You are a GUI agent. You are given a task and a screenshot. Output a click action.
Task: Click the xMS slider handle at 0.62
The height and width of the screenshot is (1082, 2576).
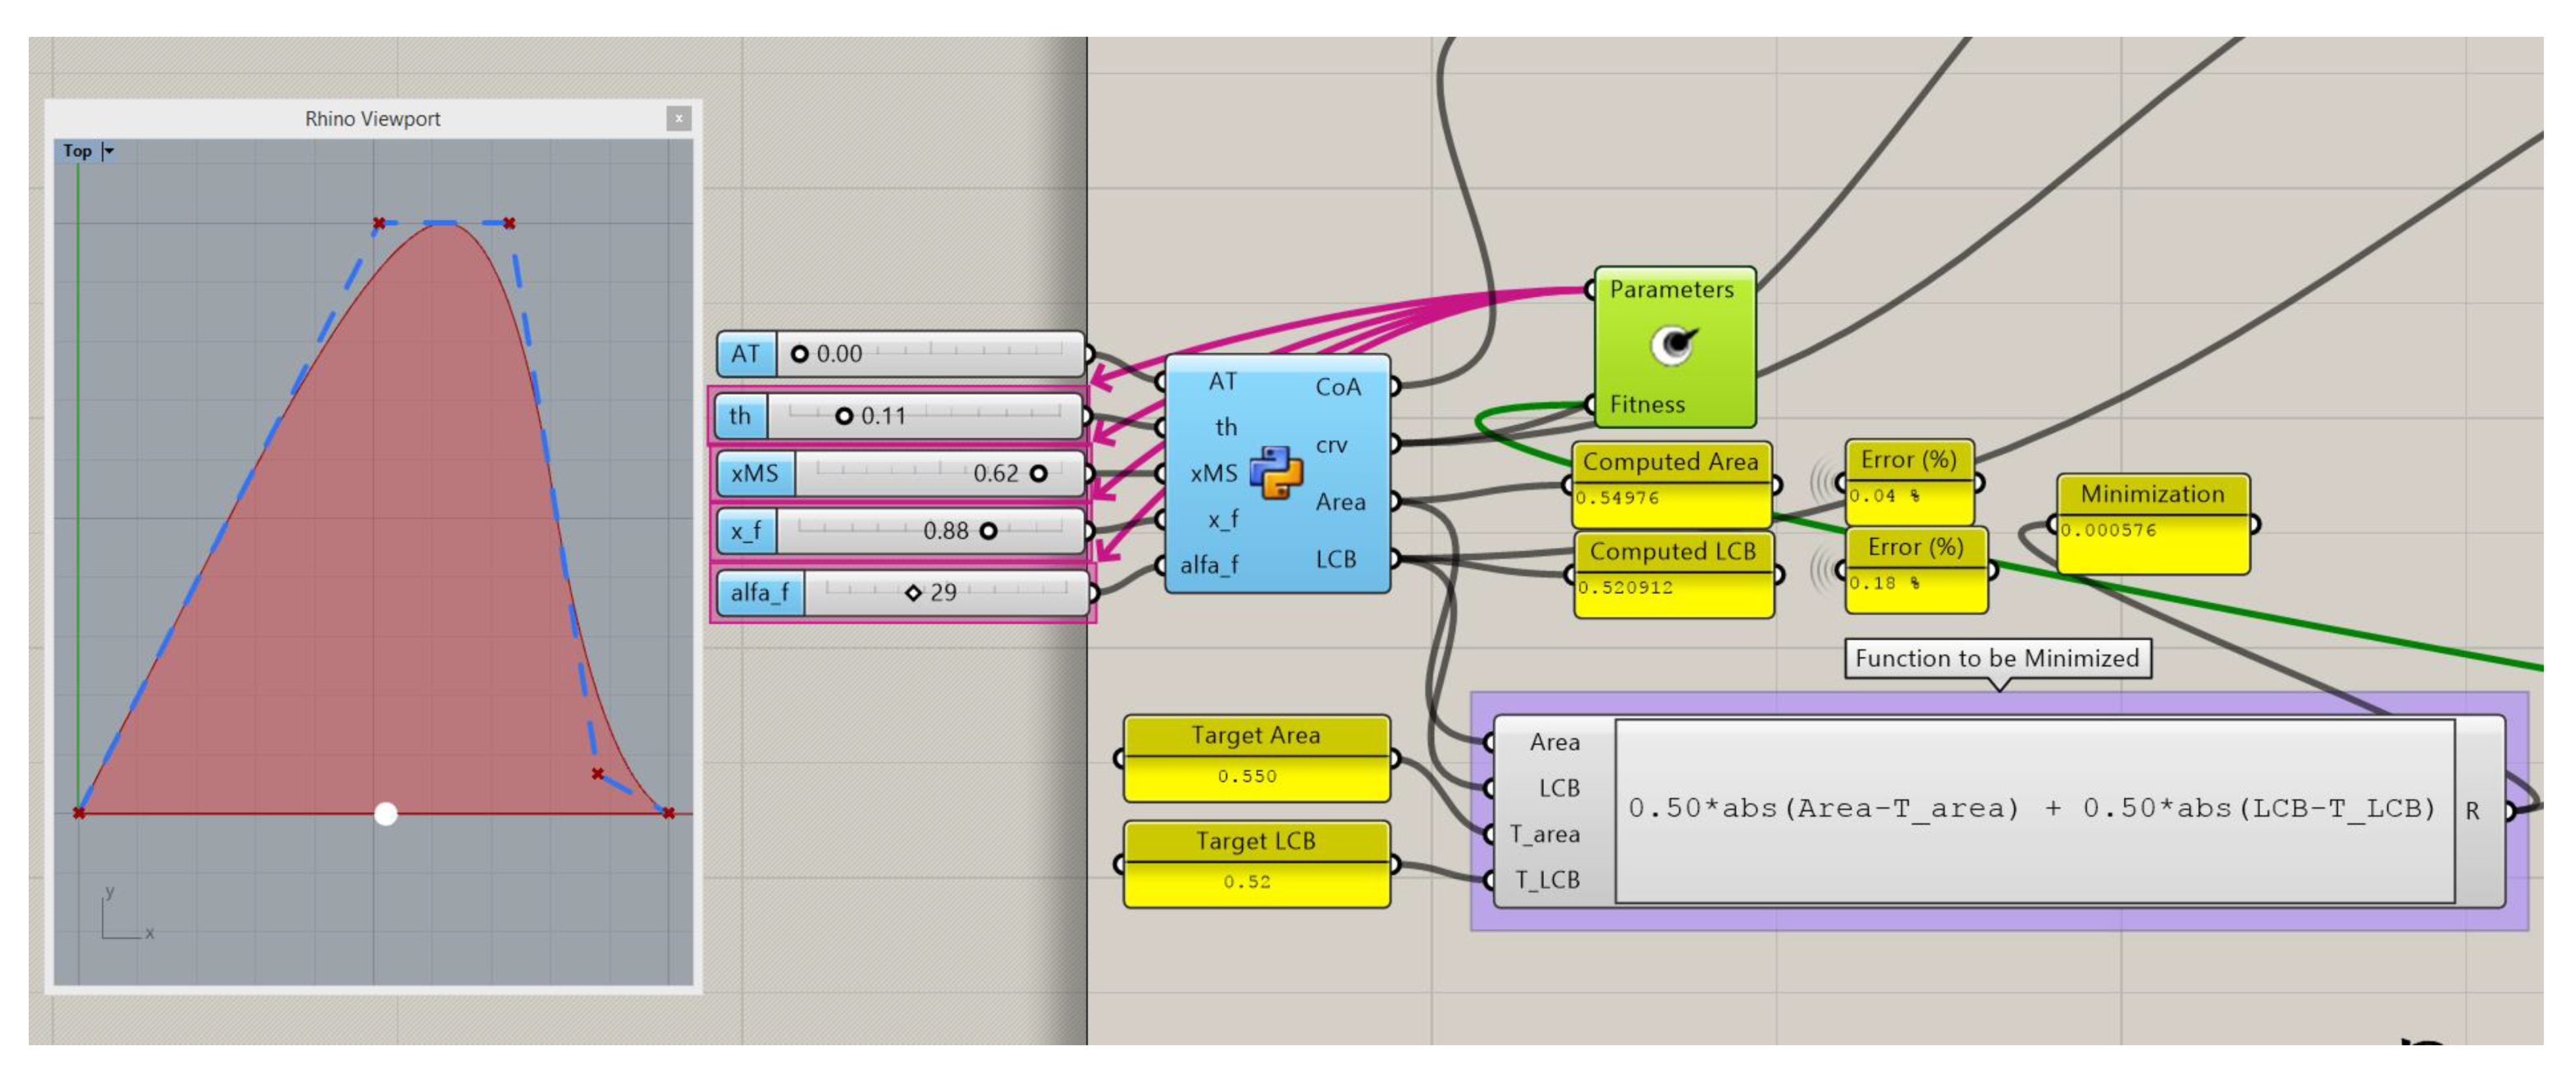point(1039,473)
